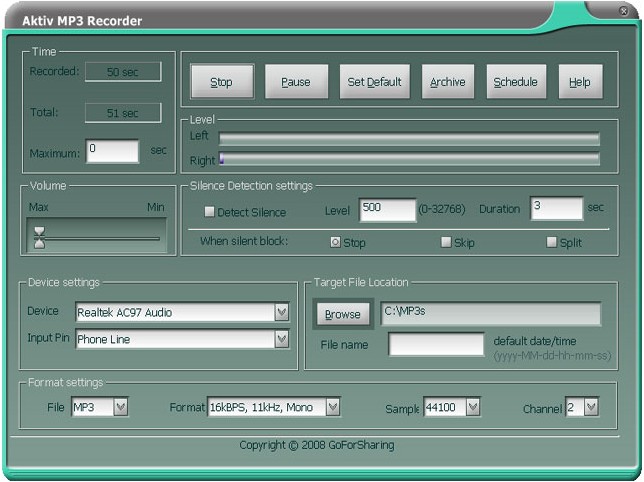Enable the Detect Silence checkbox

pos(209,212)
